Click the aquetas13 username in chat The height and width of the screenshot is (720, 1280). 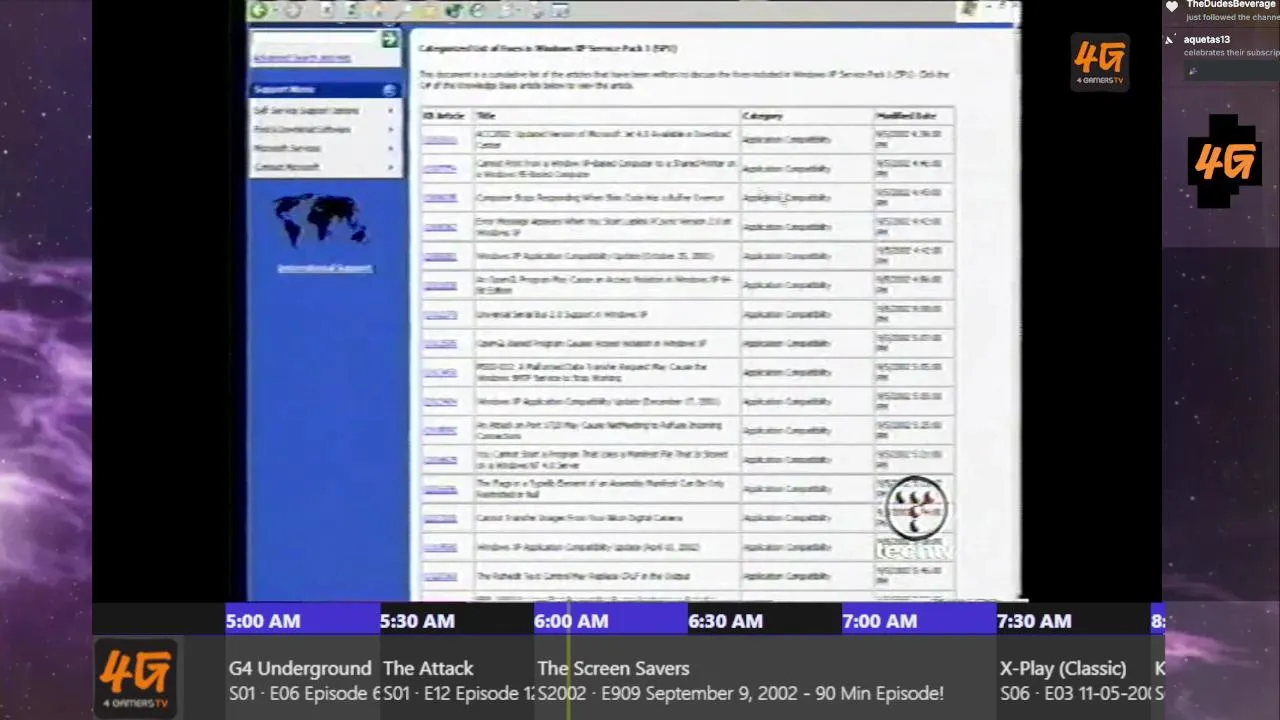click(1207, 40)
